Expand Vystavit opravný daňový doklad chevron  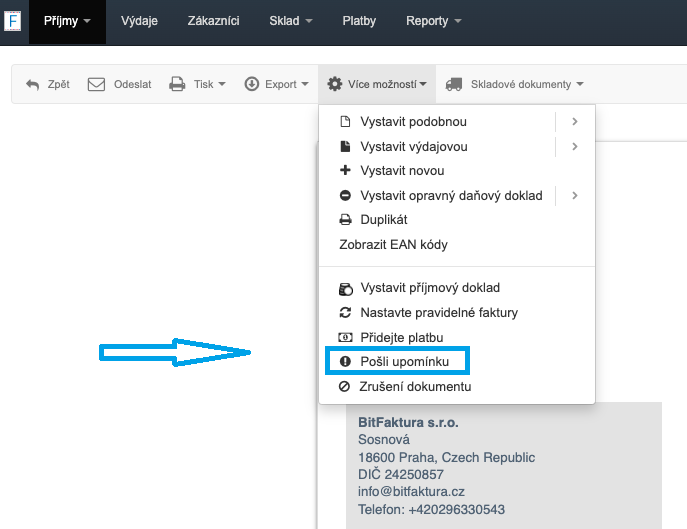(x=575, y=195)
